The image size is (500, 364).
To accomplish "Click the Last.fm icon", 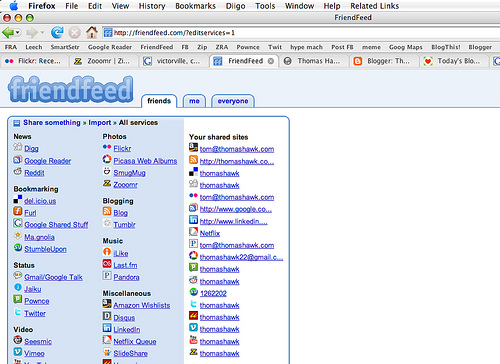I will point(107,264).
